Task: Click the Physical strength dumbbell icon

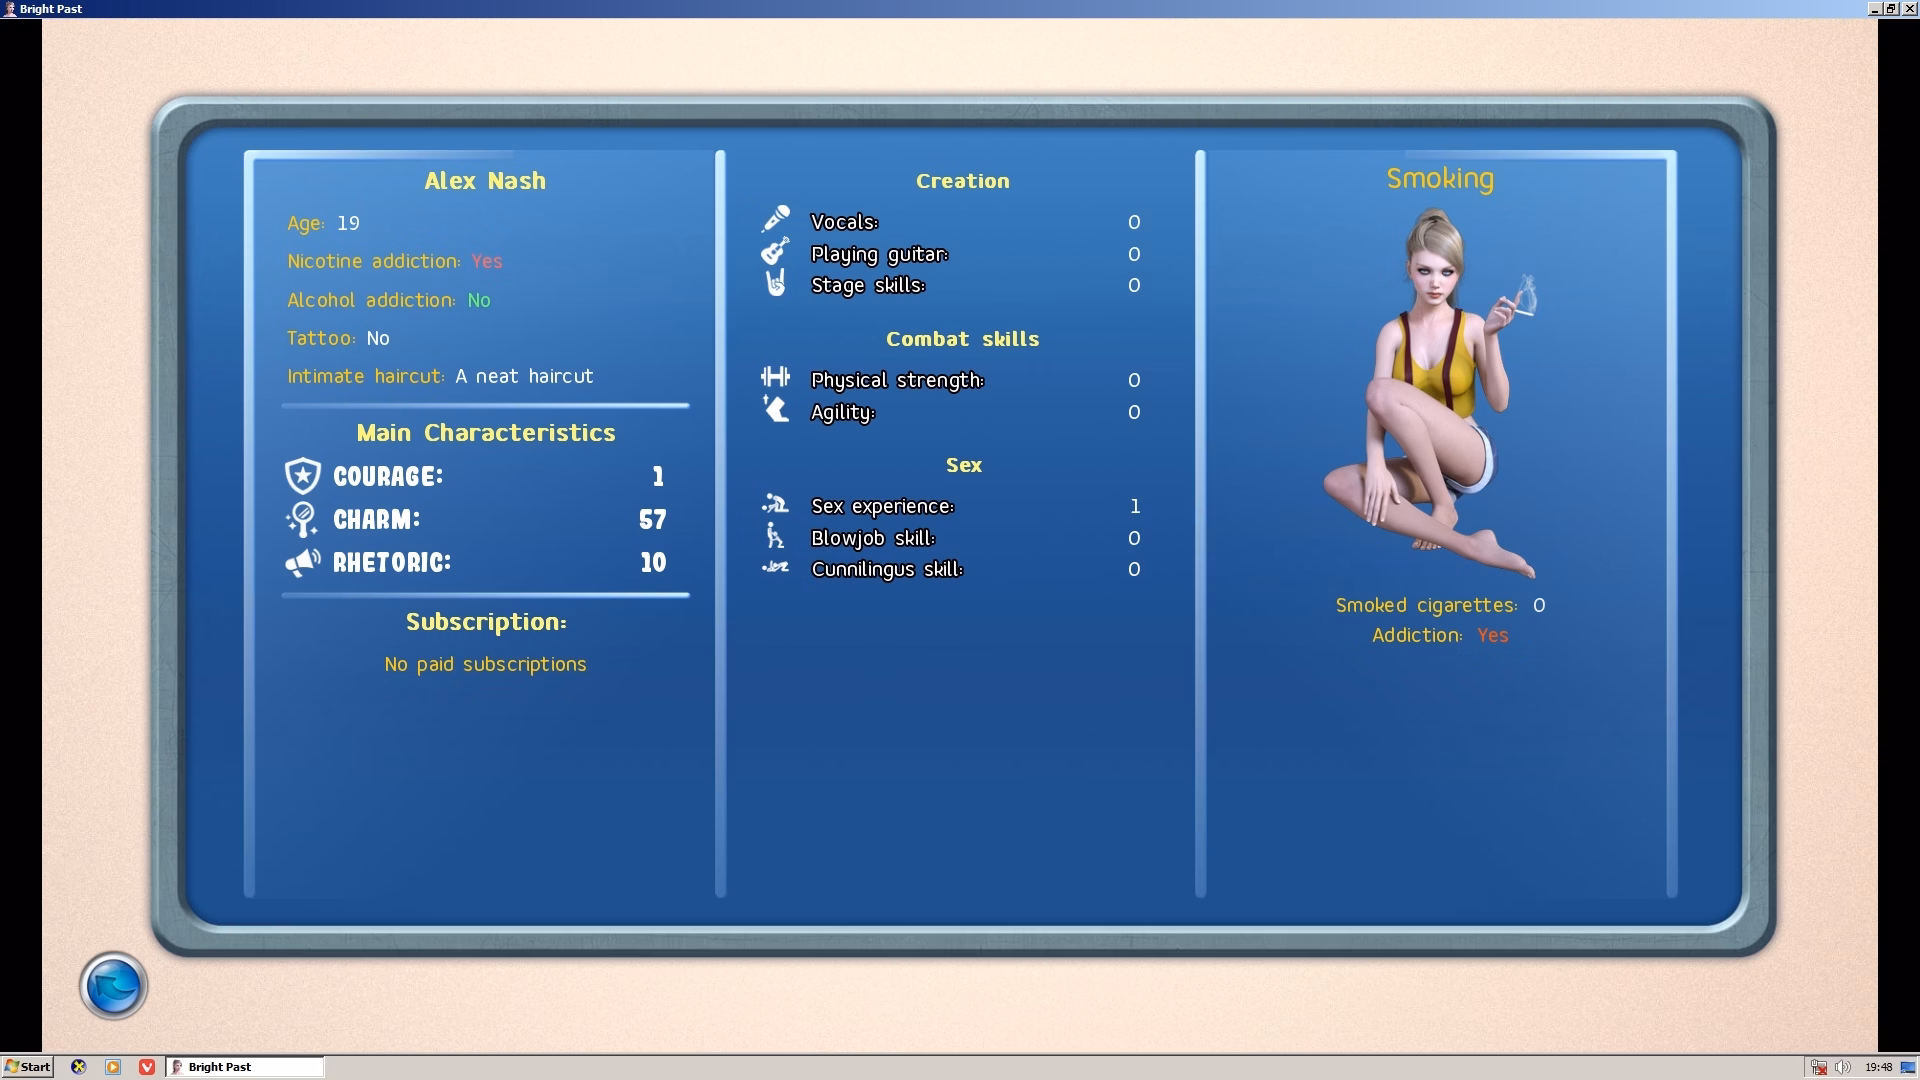Action: (x=775, y=377)
